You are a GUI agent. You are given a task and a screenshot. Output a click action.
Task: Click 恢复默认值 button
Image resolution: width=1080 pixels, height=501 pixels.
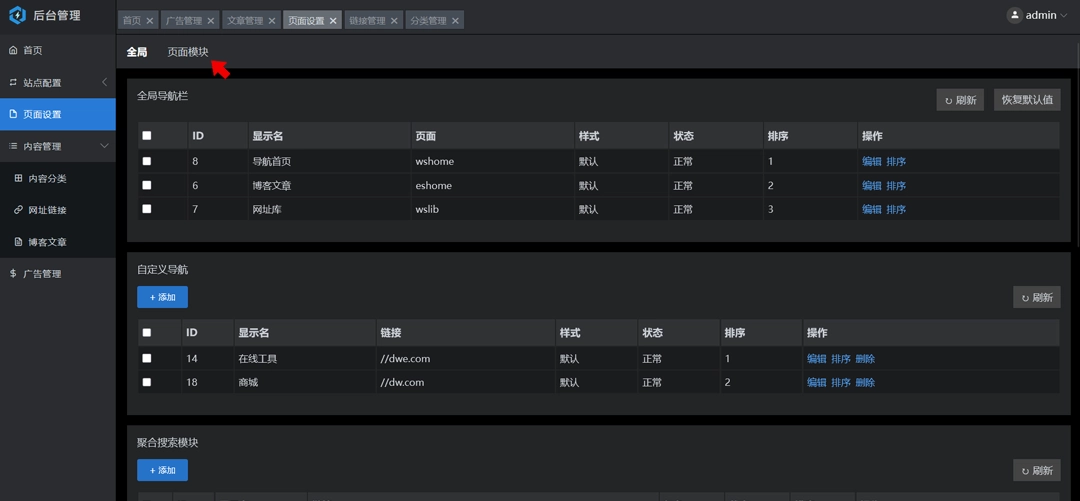tap(1027, 100)
